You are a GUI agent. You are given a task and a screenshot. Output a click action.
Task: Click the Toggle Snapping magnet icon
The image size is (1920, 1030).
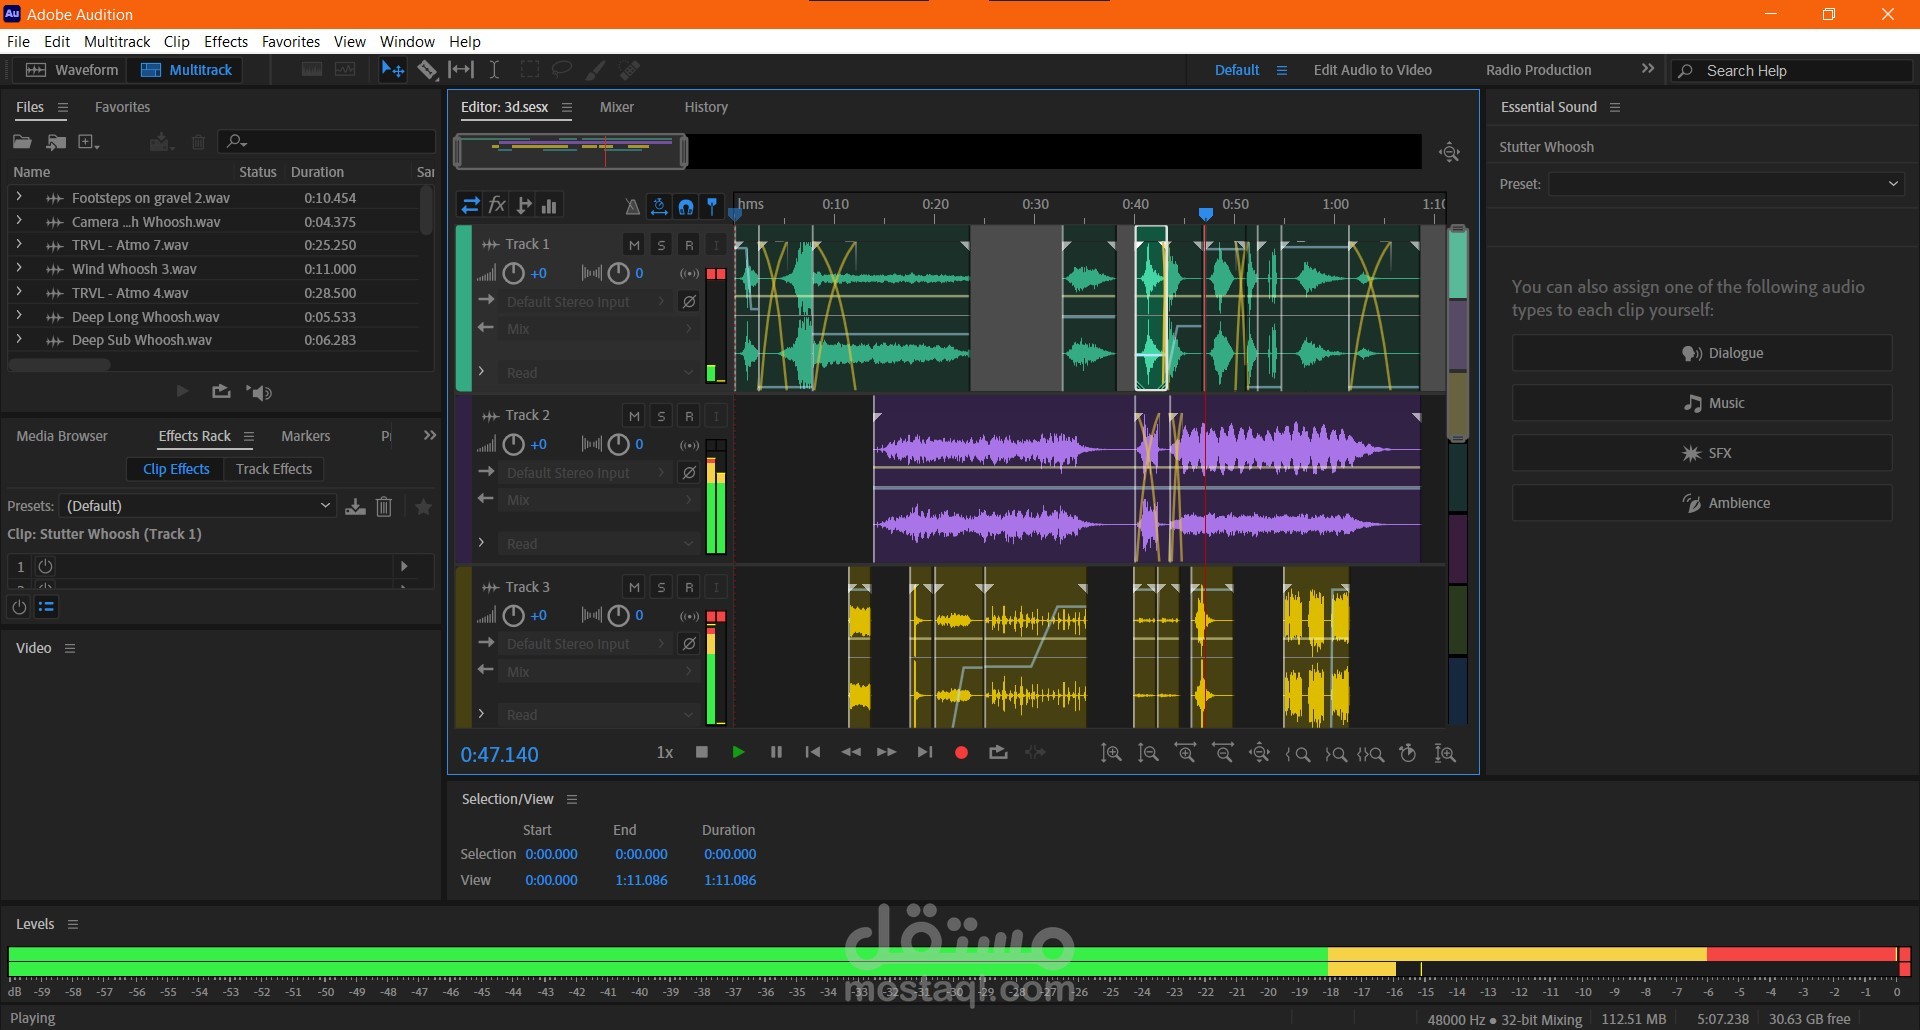(x=686, y=207)
